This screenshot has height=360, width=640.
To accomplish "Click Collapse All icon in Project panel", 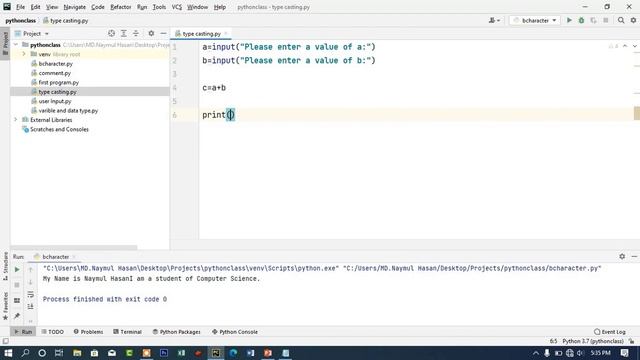I will pos(136,33).
